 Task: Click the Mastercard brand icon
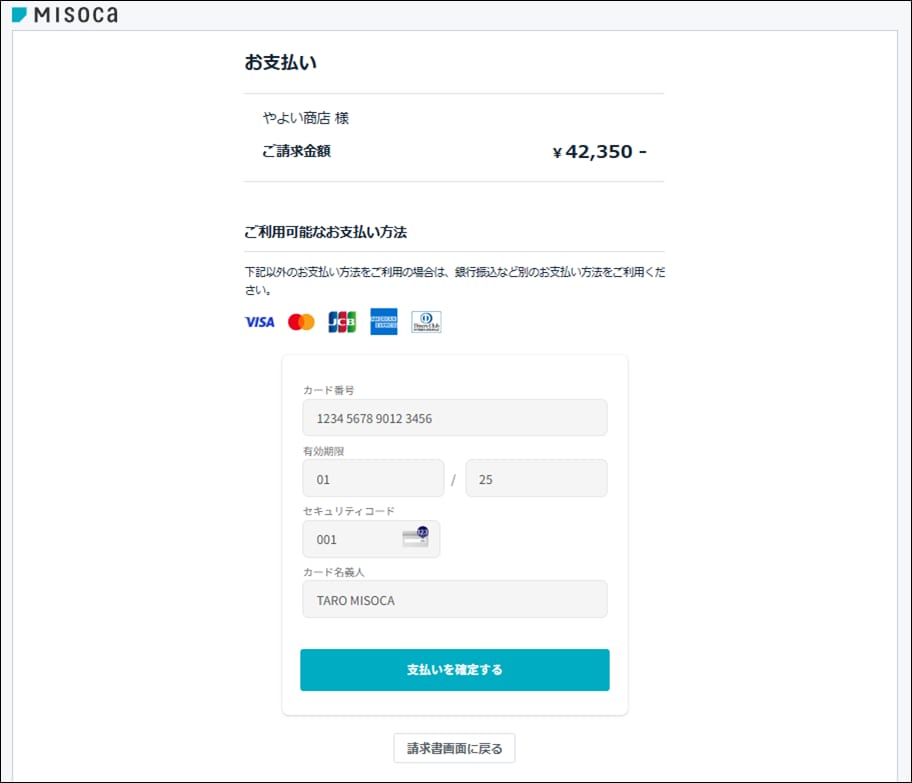point(301,322)
